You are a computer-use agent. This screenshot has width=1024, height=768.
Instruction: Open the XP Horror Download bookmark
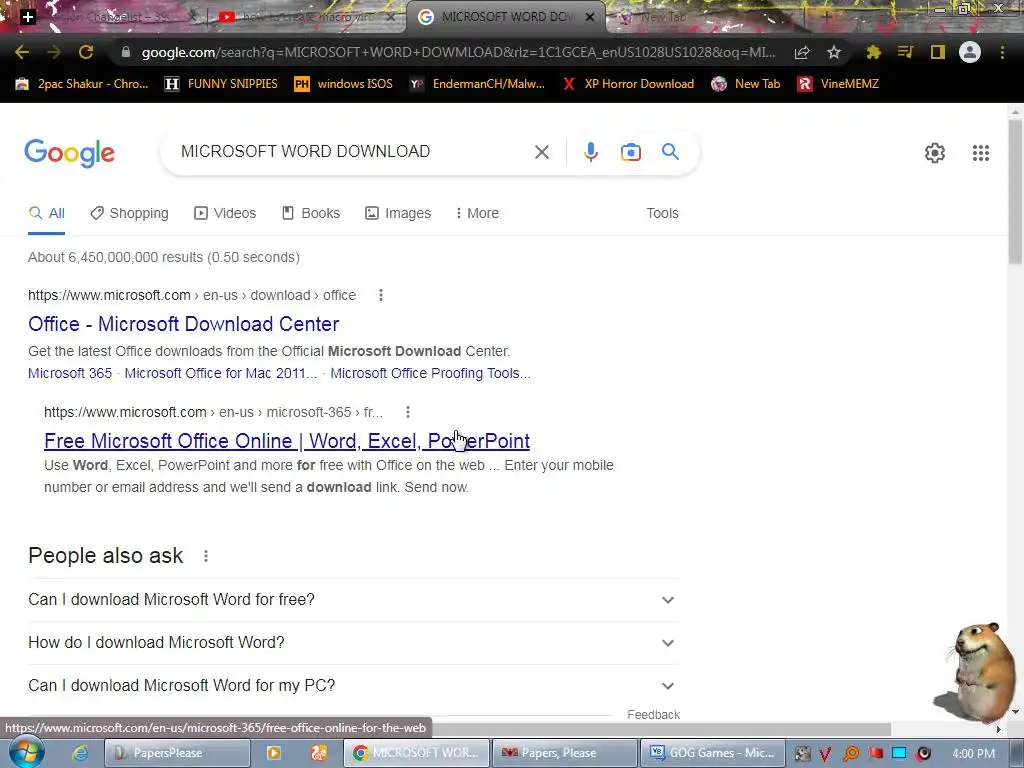pyautogui.click(x=628, y=84)
